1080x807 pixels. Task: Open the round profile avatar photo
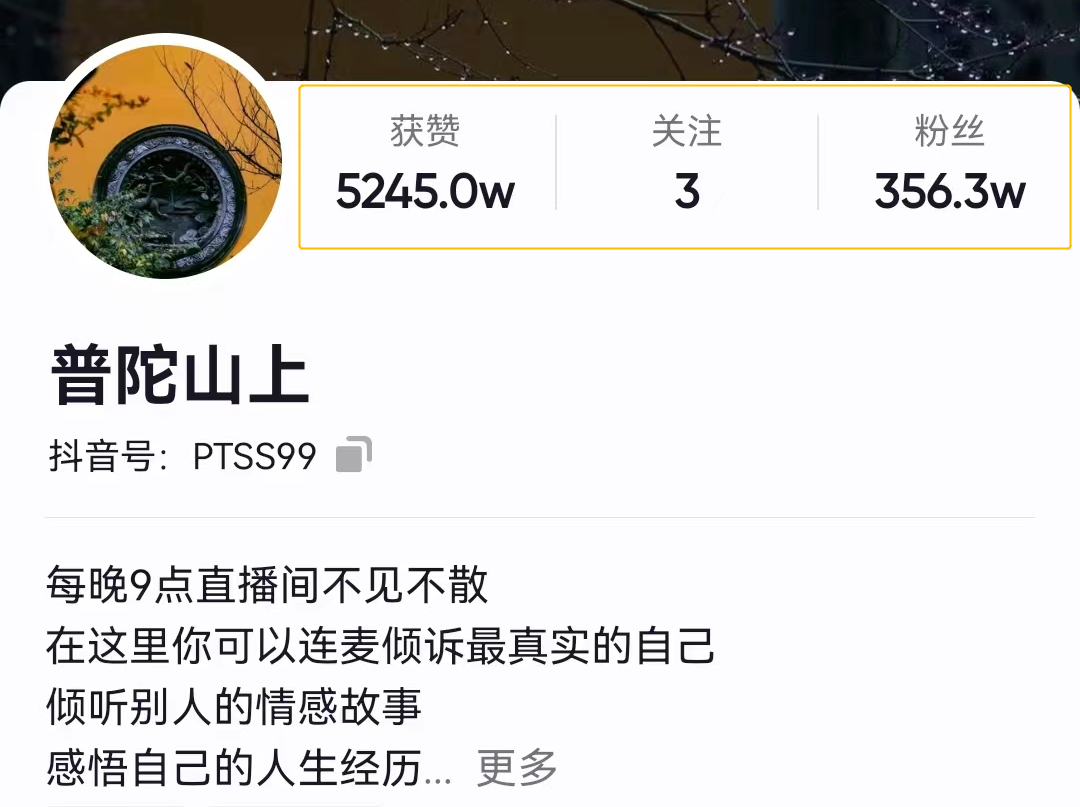(165, 162)
